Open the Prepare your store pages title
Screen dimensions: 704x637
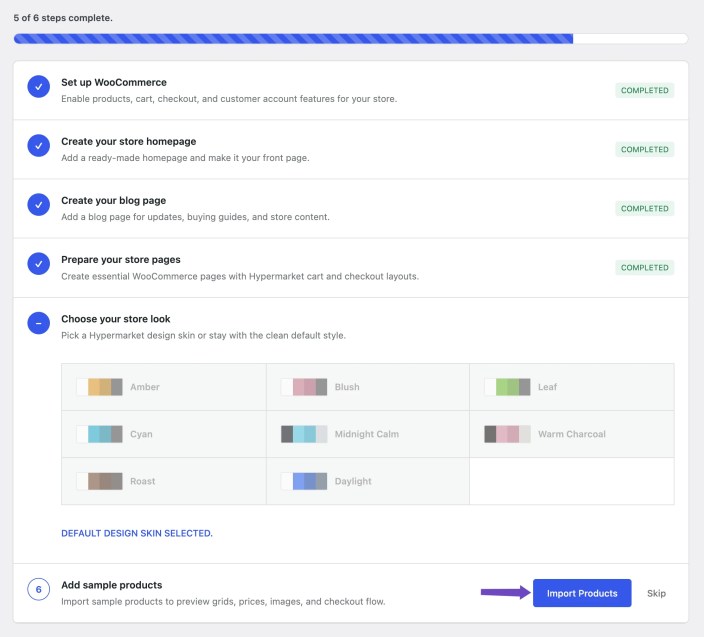point(121,259)
